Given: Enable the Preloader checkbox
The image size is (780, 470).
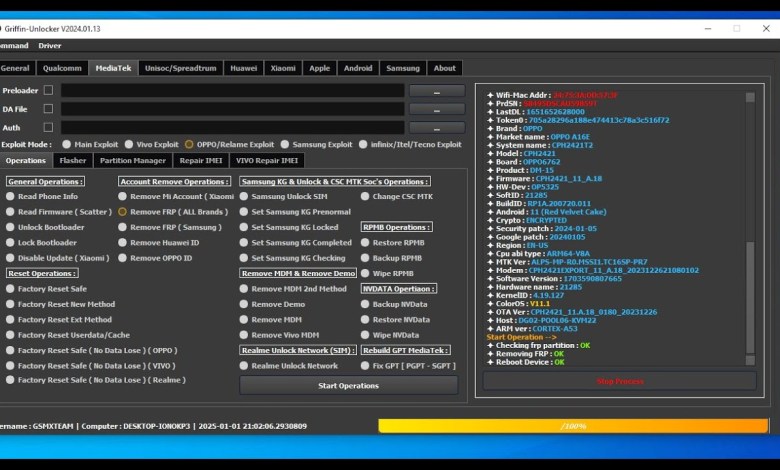Looking at the screenshot, I should (x=48, y=91).
